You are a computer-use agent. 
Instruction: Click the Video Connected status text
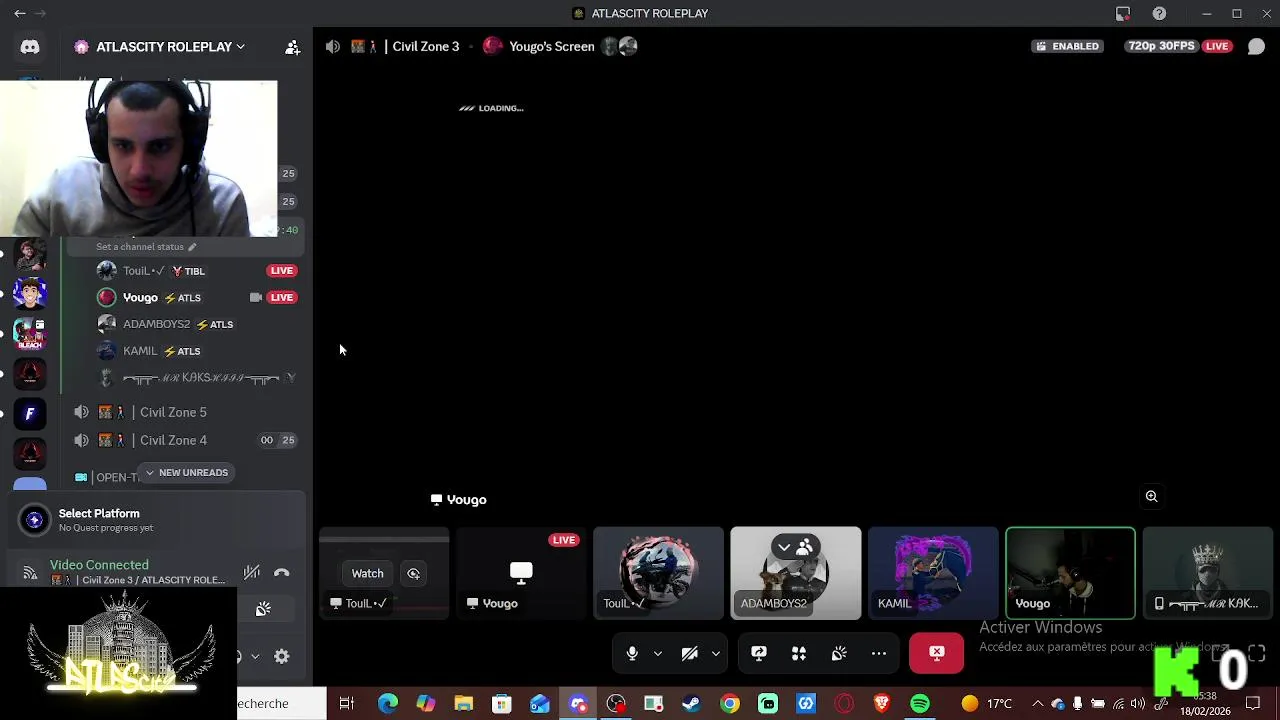(99, 565)
